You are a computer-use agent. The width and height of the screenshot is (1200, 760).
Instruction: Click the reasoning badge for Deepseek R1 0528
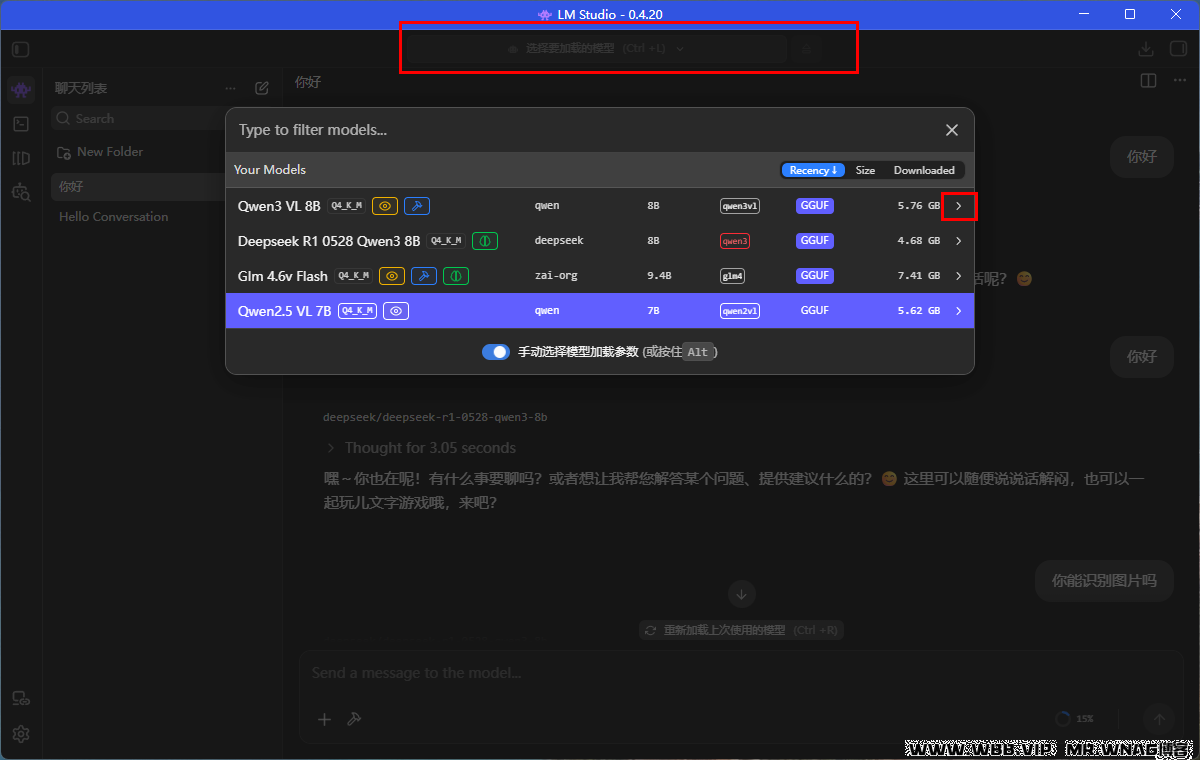point(485,241)
